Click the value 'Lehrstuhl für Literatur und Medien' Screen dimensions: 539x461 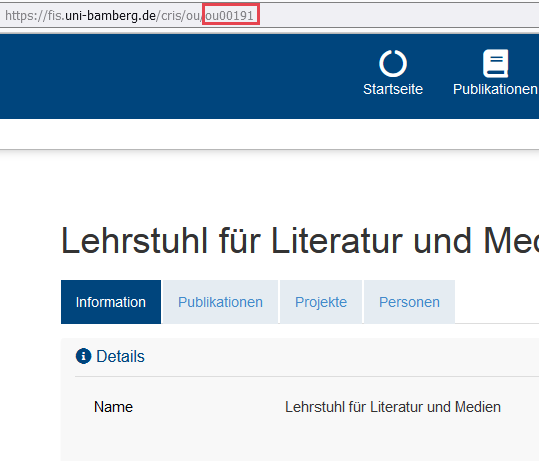(393, 407)
